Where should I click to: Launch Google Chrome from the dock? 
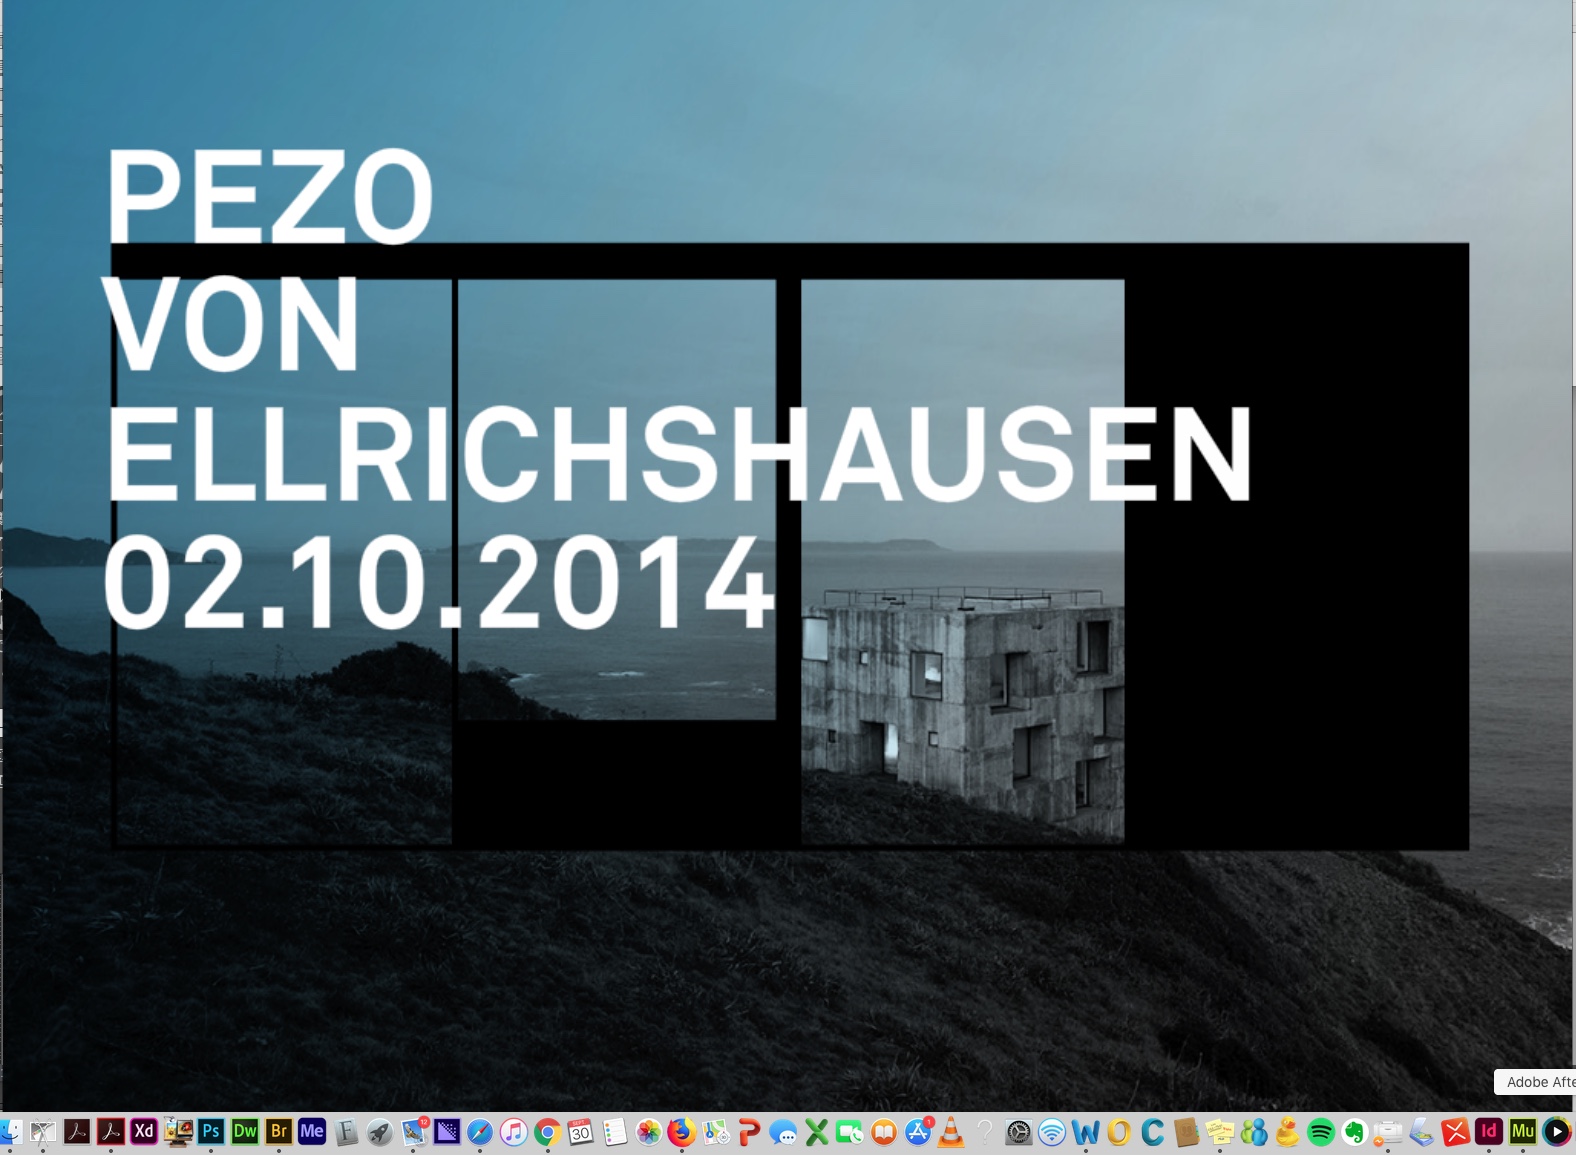coord(547,1132)
